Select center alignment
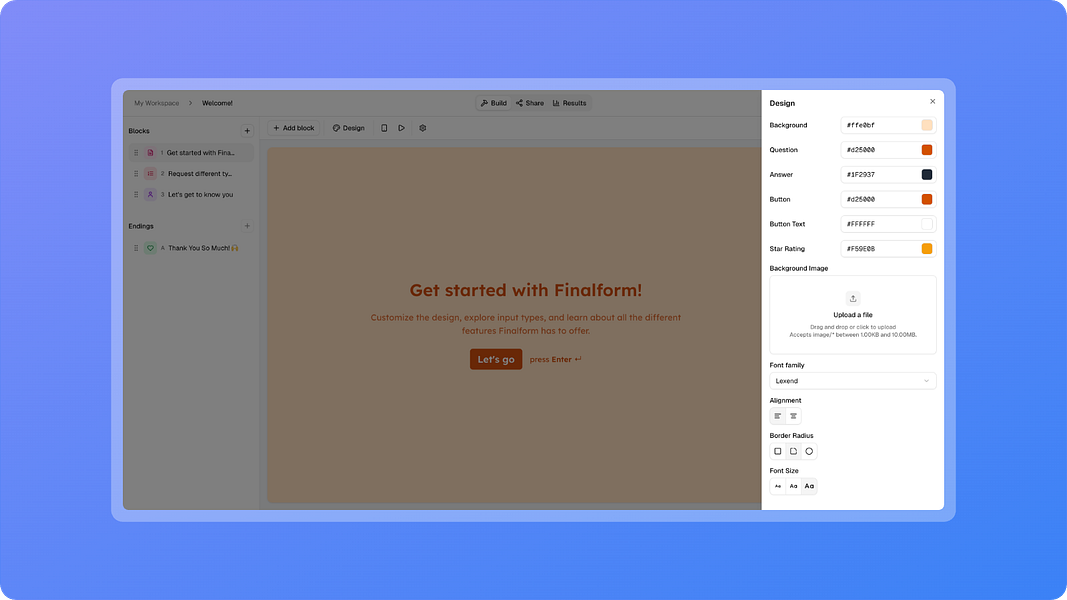 click(793, 416)
